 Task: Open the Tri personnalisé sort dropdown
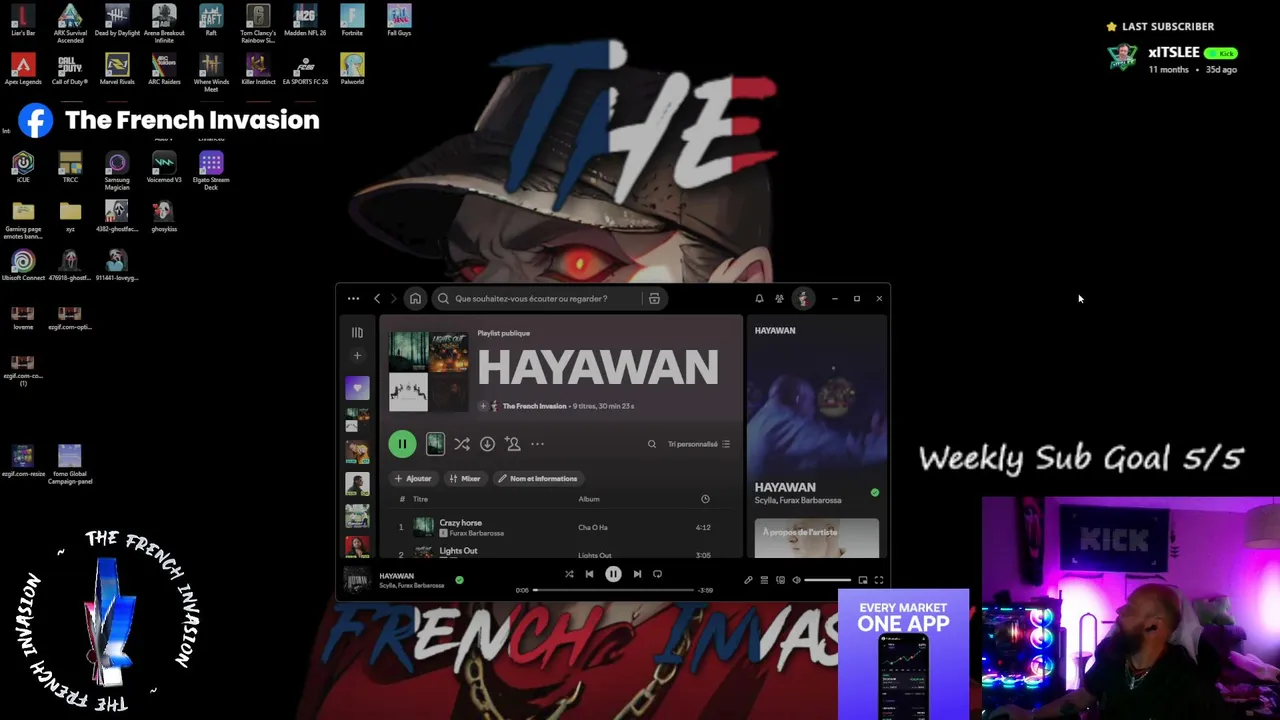click(x=699, y=444)
